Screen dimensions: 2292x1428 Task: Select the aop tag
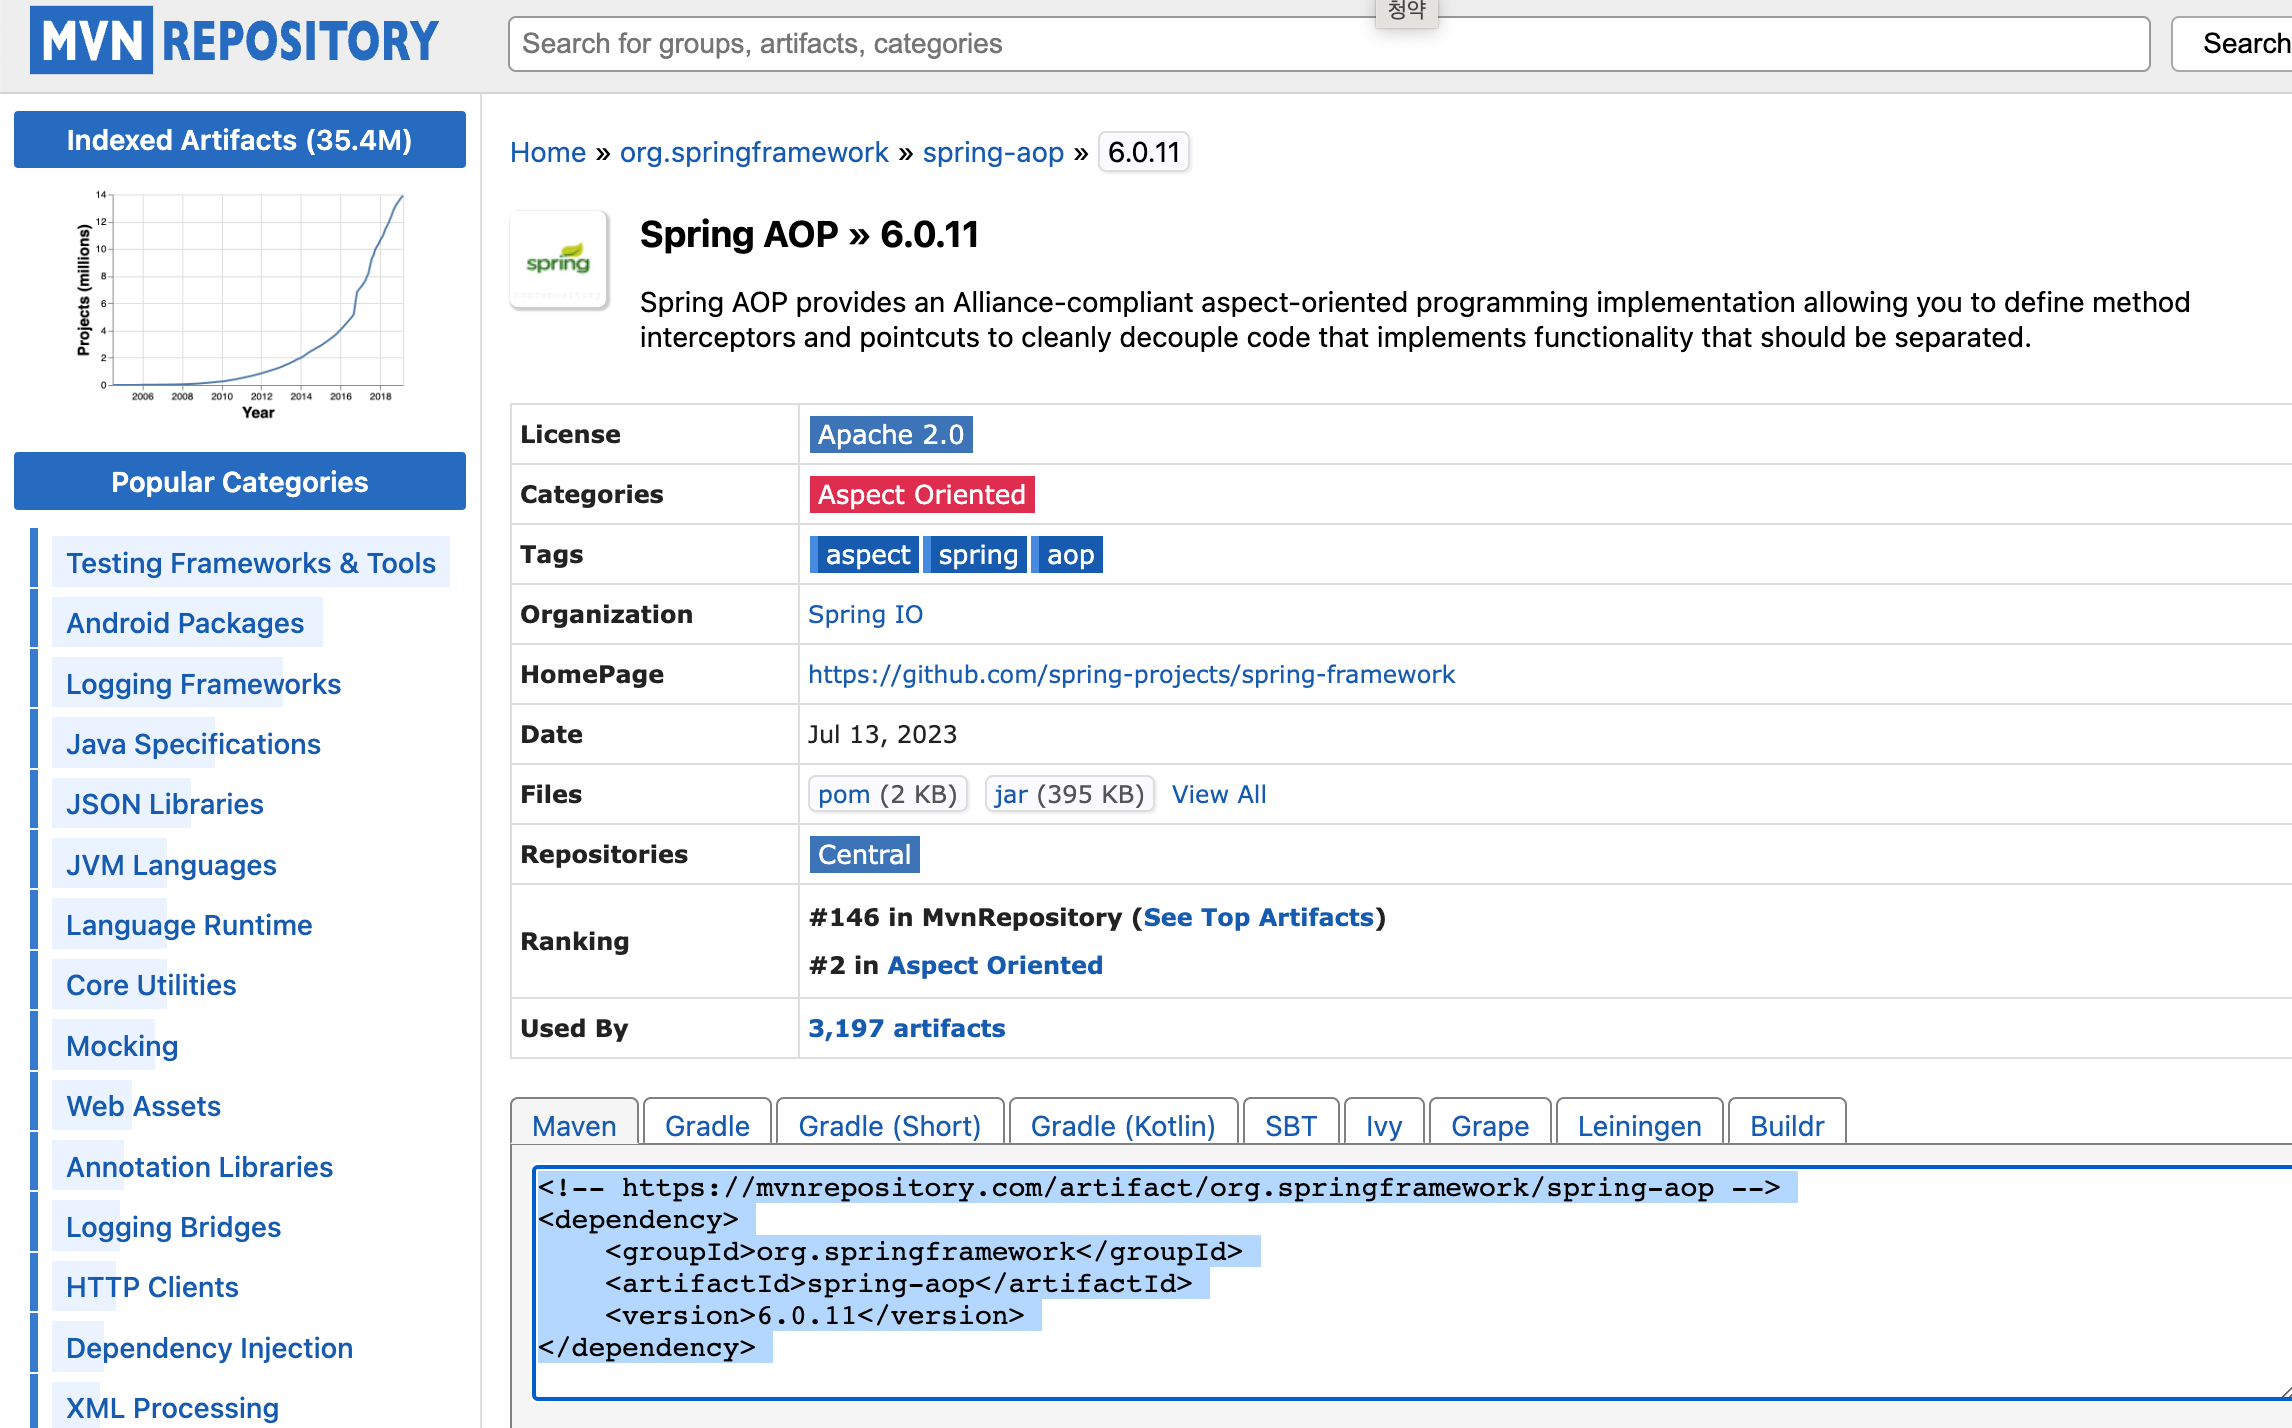tap(1069, 555)
